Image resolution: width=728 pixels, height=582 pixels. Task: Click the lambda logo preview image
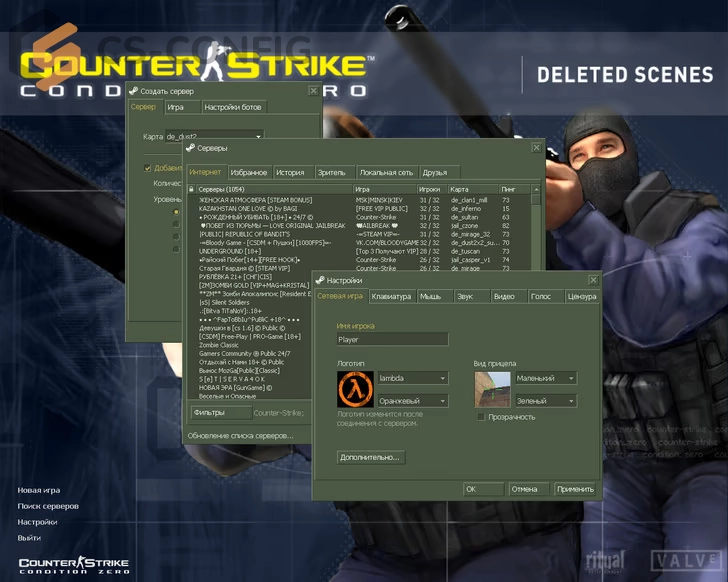(355, 389)
